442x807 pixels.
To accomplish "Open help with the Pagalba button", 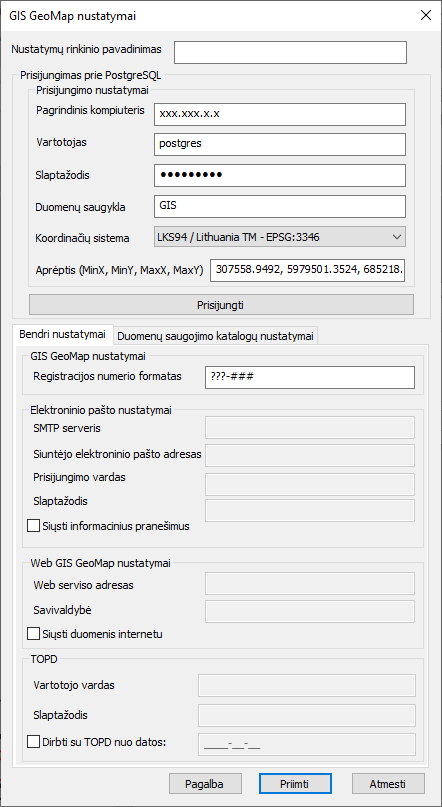I will 205,784.
